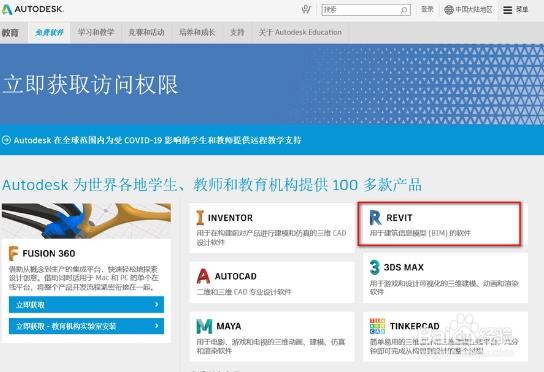Viewport: 544px width, 372px height.
Task: Open the shopping cart icon
Action: pos(306,9)
